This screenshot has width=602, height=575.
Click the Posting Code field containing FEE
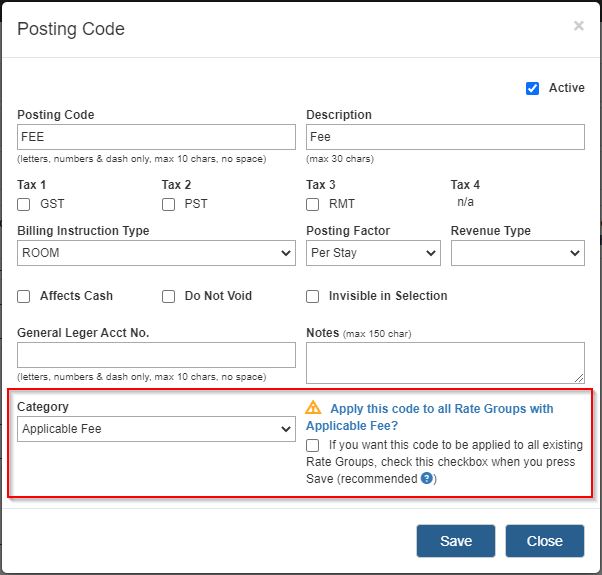point(156,137)
